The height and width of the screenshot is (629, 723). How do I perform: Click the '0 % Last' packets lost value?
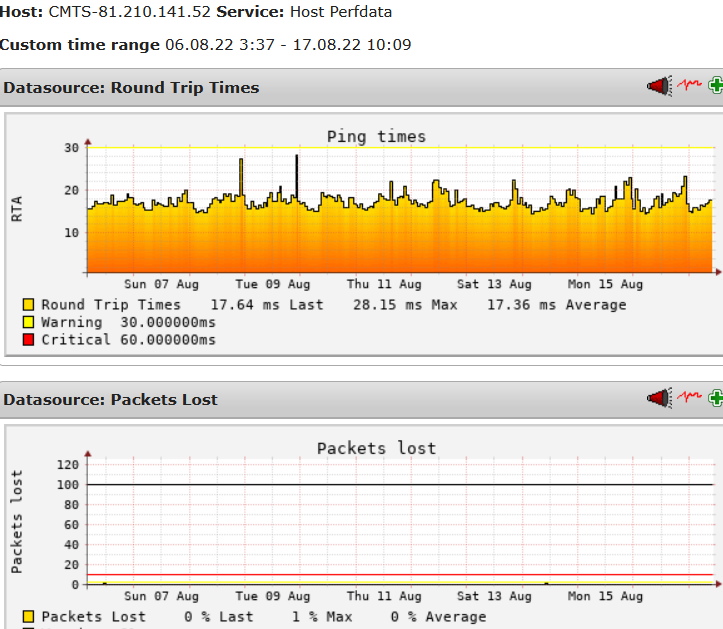(219, 617)
